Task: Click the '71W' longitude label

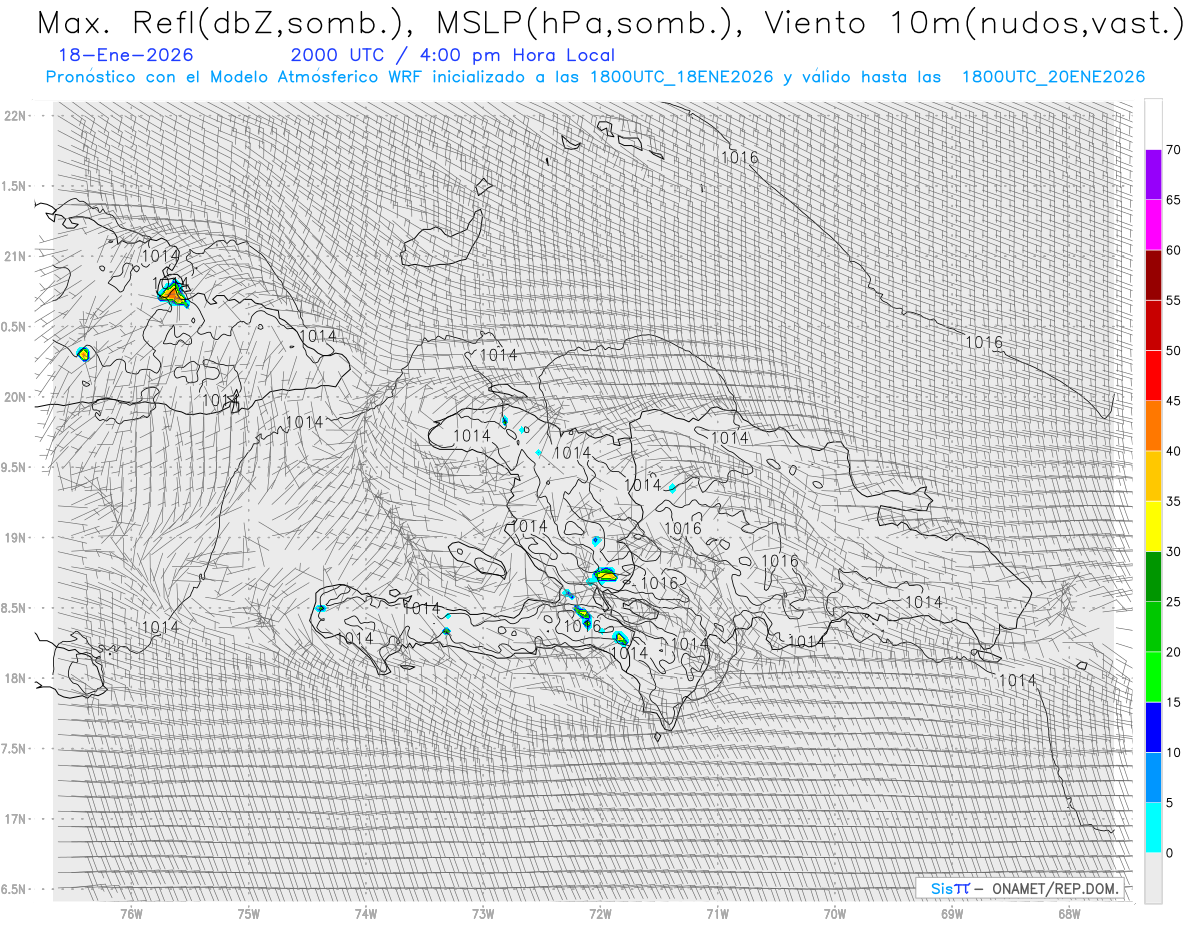Action: [x=717, y=913]
